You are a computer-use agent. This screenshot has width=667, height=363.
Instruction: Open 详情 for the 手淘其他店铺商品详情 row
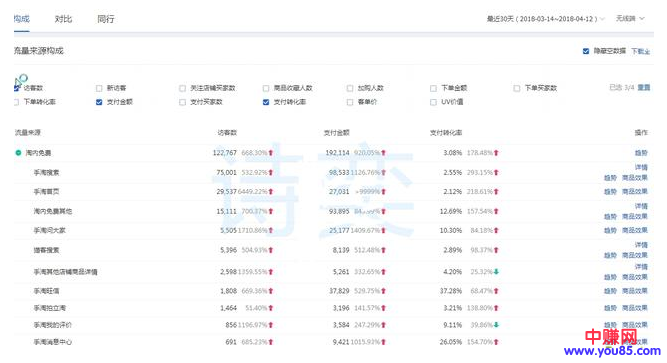[x=641, y=266]
